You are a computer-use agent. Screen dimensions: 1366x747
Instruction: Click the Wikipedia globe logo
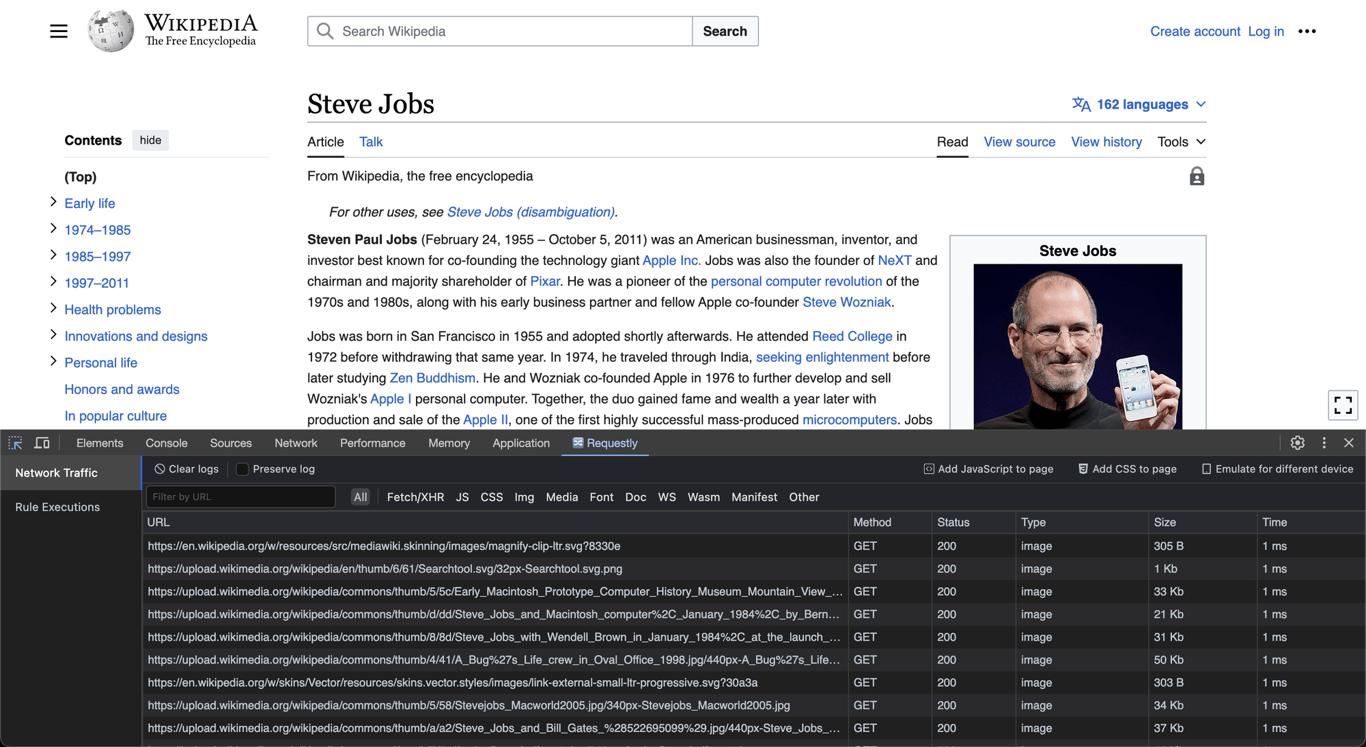(110, 31)
